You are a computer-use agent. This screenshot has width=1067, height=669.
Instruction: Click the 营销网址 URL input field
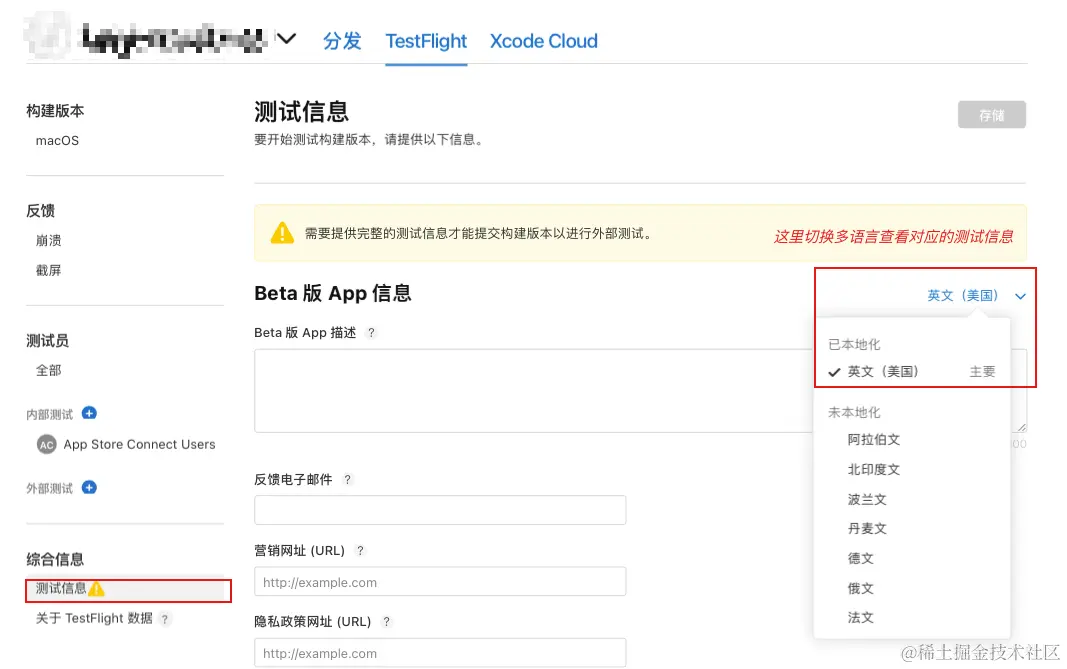click(440, 582)
